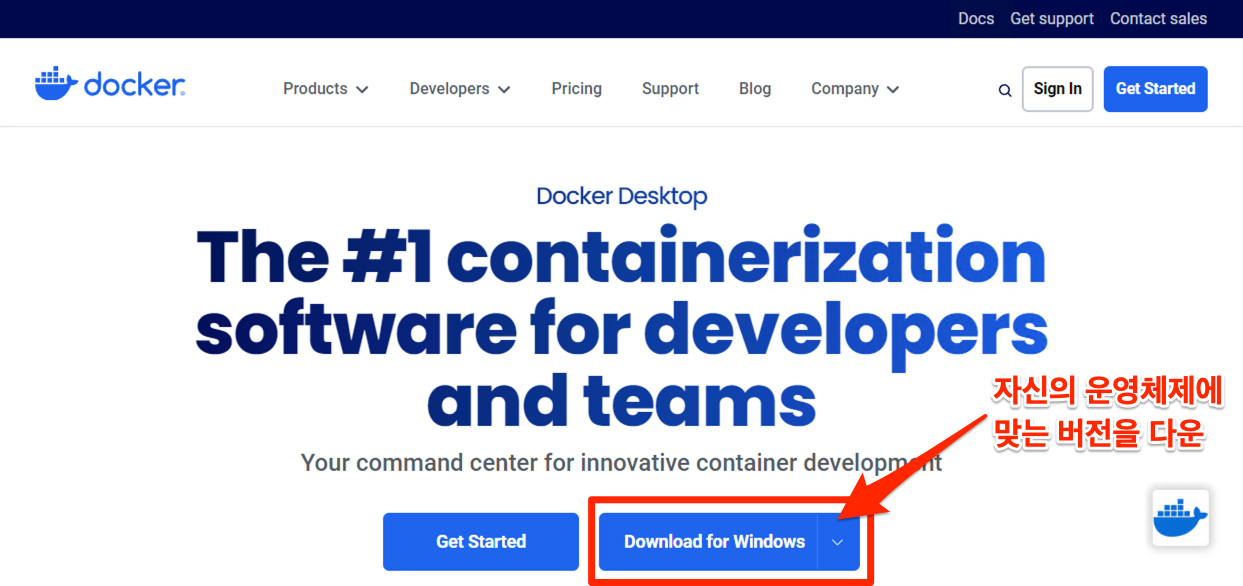Open the download platform chevron dropdown
The image size is (1243, 586).
(838, 542)
